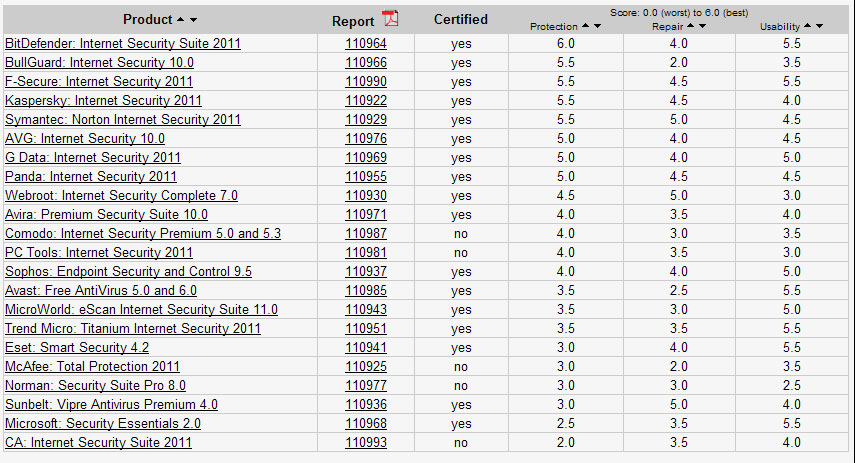Open Sophos Endpoint Security and Control link
855x463 pixels.
[x=128, y=272]
